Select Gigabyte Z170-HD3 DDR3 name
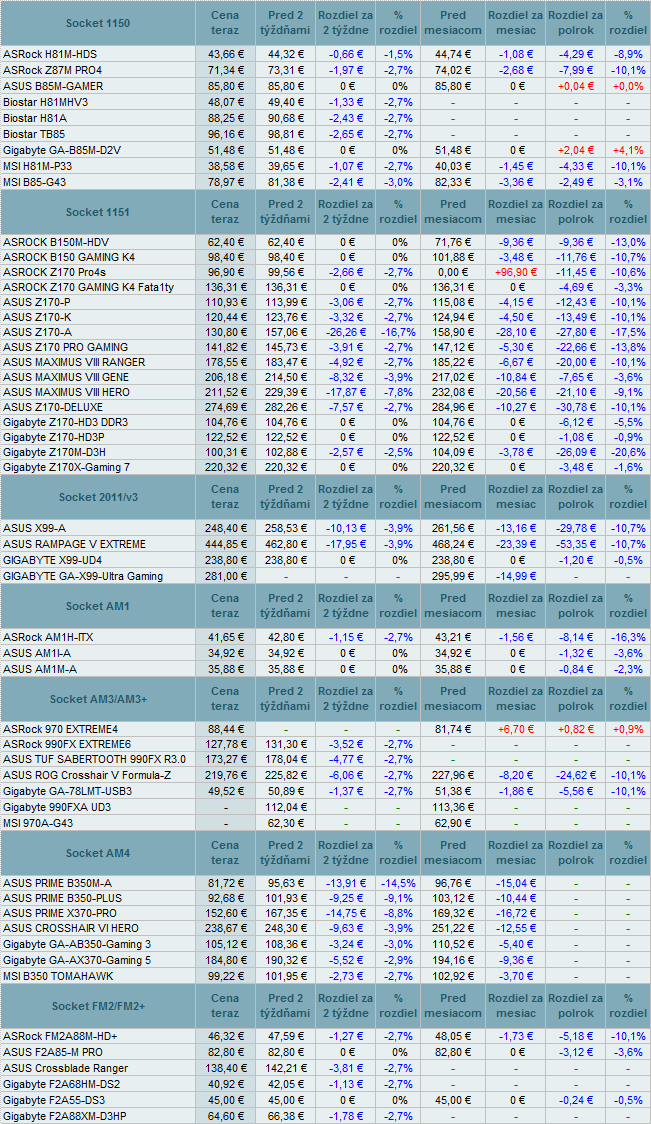651x1124 pixels. point(65,423)
